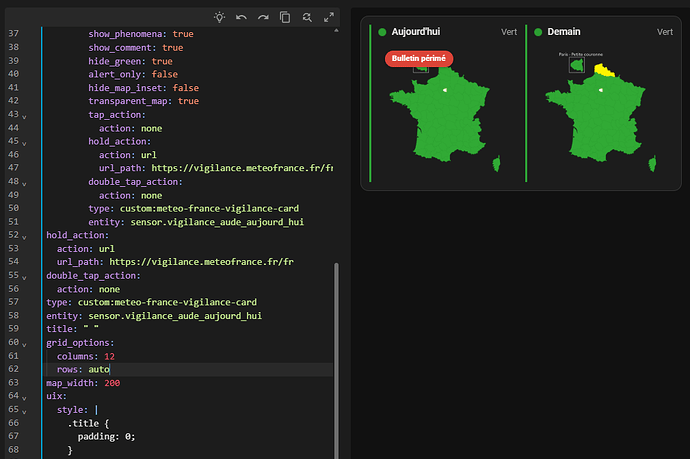Image resolution: width=690 pixels, height=459 pixels.
Task: Click the green status dot beside Aujourd'hui
Action: click(x=382, y=32)
